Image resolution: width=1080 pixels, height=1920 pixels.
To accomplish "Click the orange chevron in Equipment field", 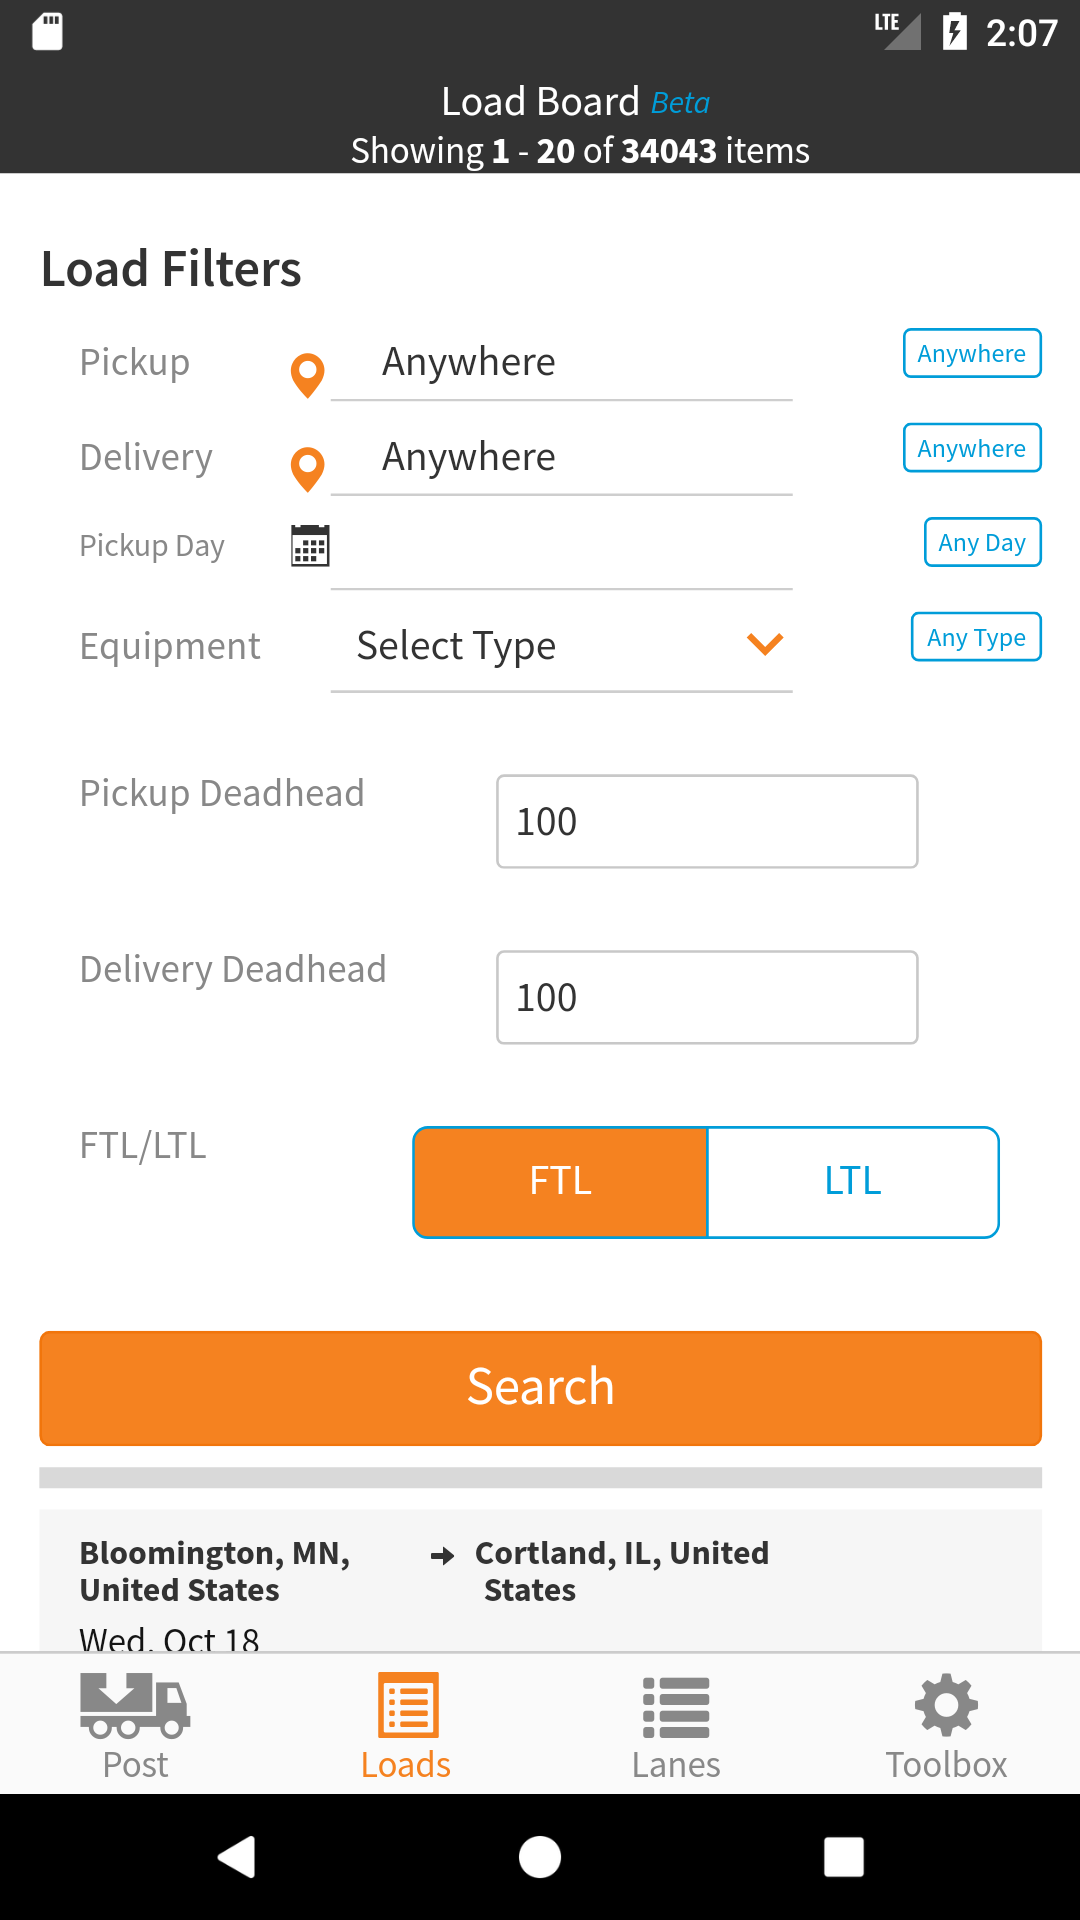I will (x=765, y=643).
